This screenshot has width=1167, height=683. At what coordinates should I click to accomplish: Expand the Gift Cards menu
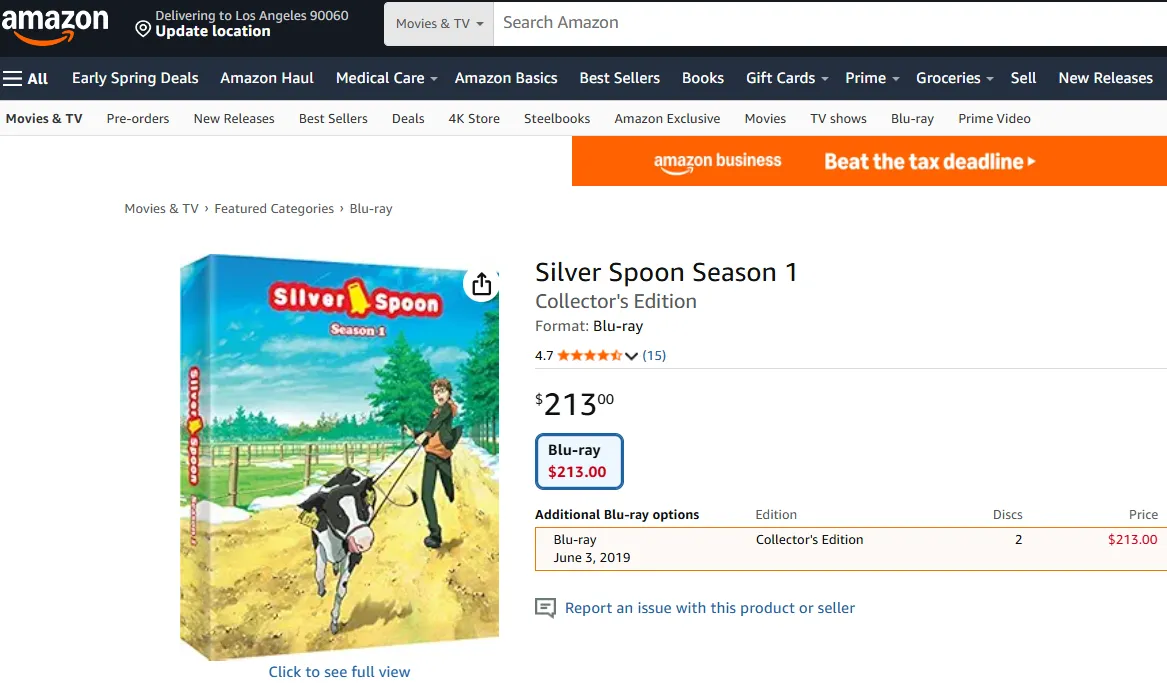coord(786,78)
